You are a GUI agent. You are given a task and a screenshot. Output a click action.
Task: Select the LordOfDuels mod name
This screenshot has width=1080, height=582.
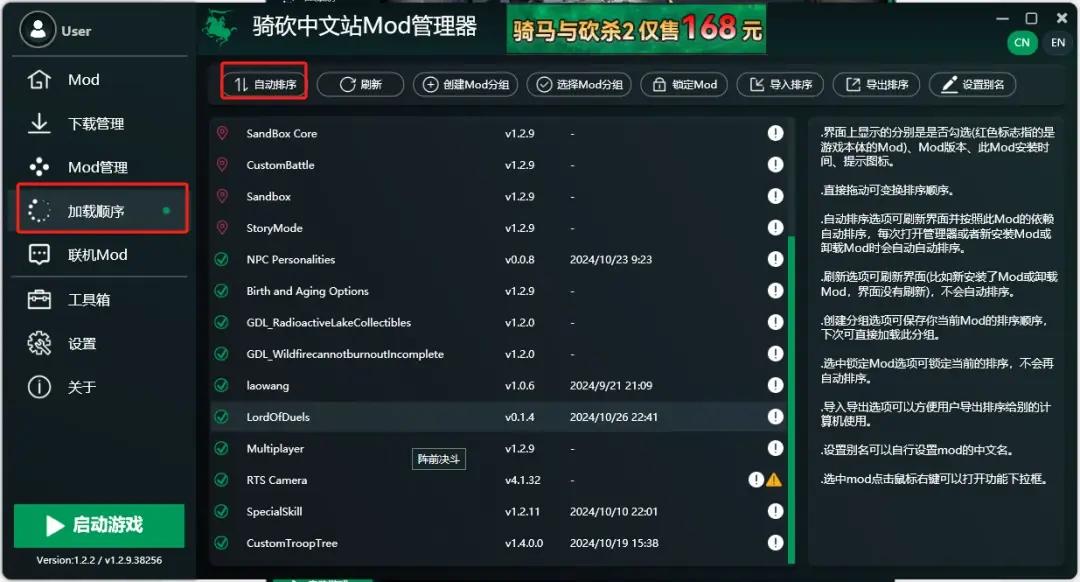(278, 417)
